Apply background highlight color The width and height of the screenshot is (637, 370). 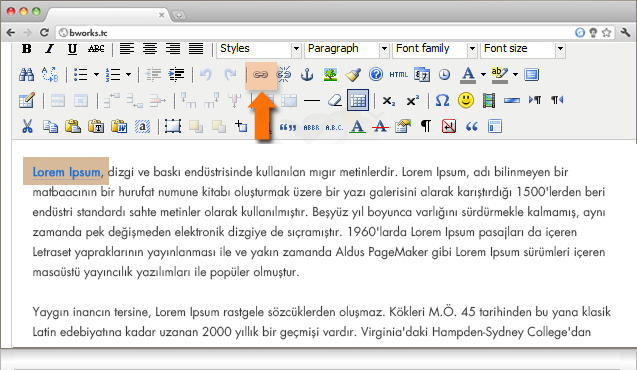click(x=500, y=75)
